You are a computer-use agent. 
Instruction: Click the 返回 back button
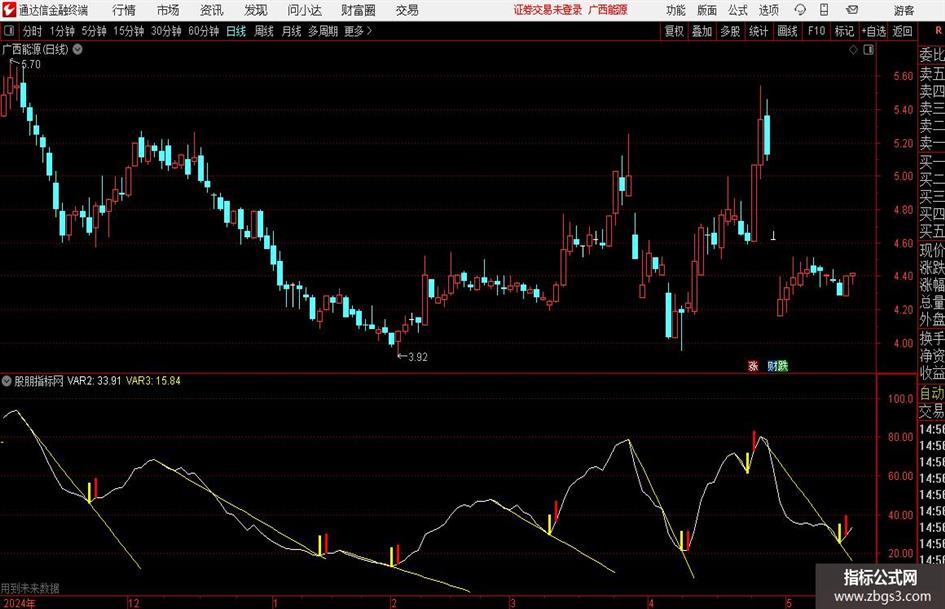pos(902,31)
